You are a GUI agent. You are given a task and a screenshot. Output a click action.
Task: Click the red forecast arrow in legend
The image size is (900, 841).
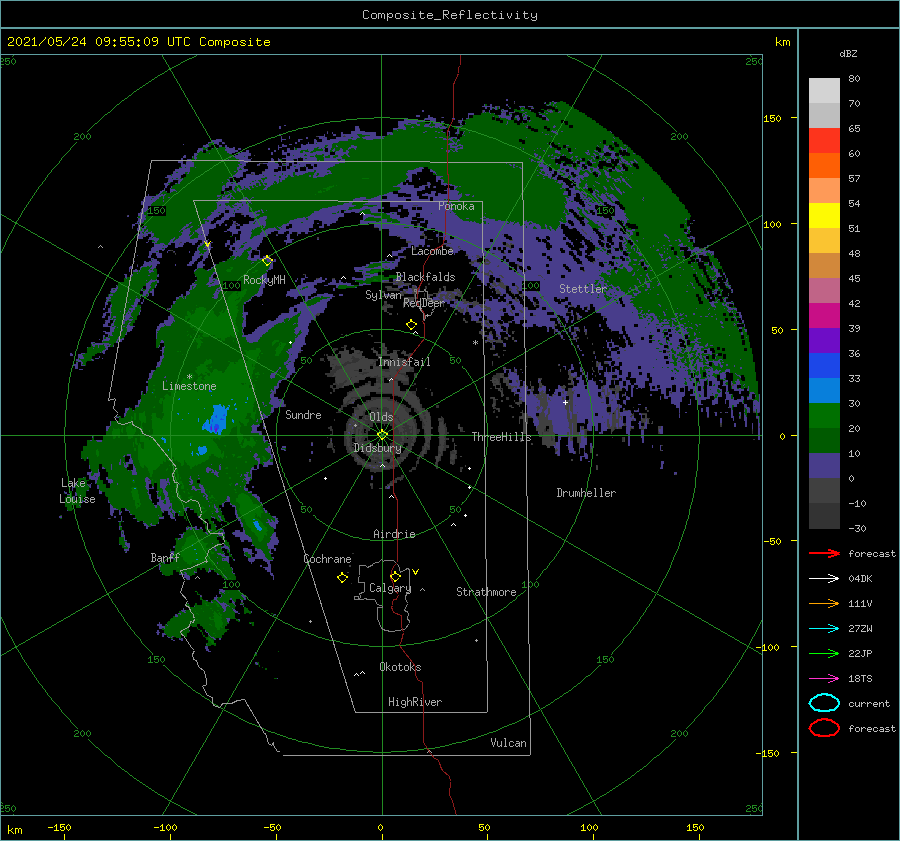(824, 553)
